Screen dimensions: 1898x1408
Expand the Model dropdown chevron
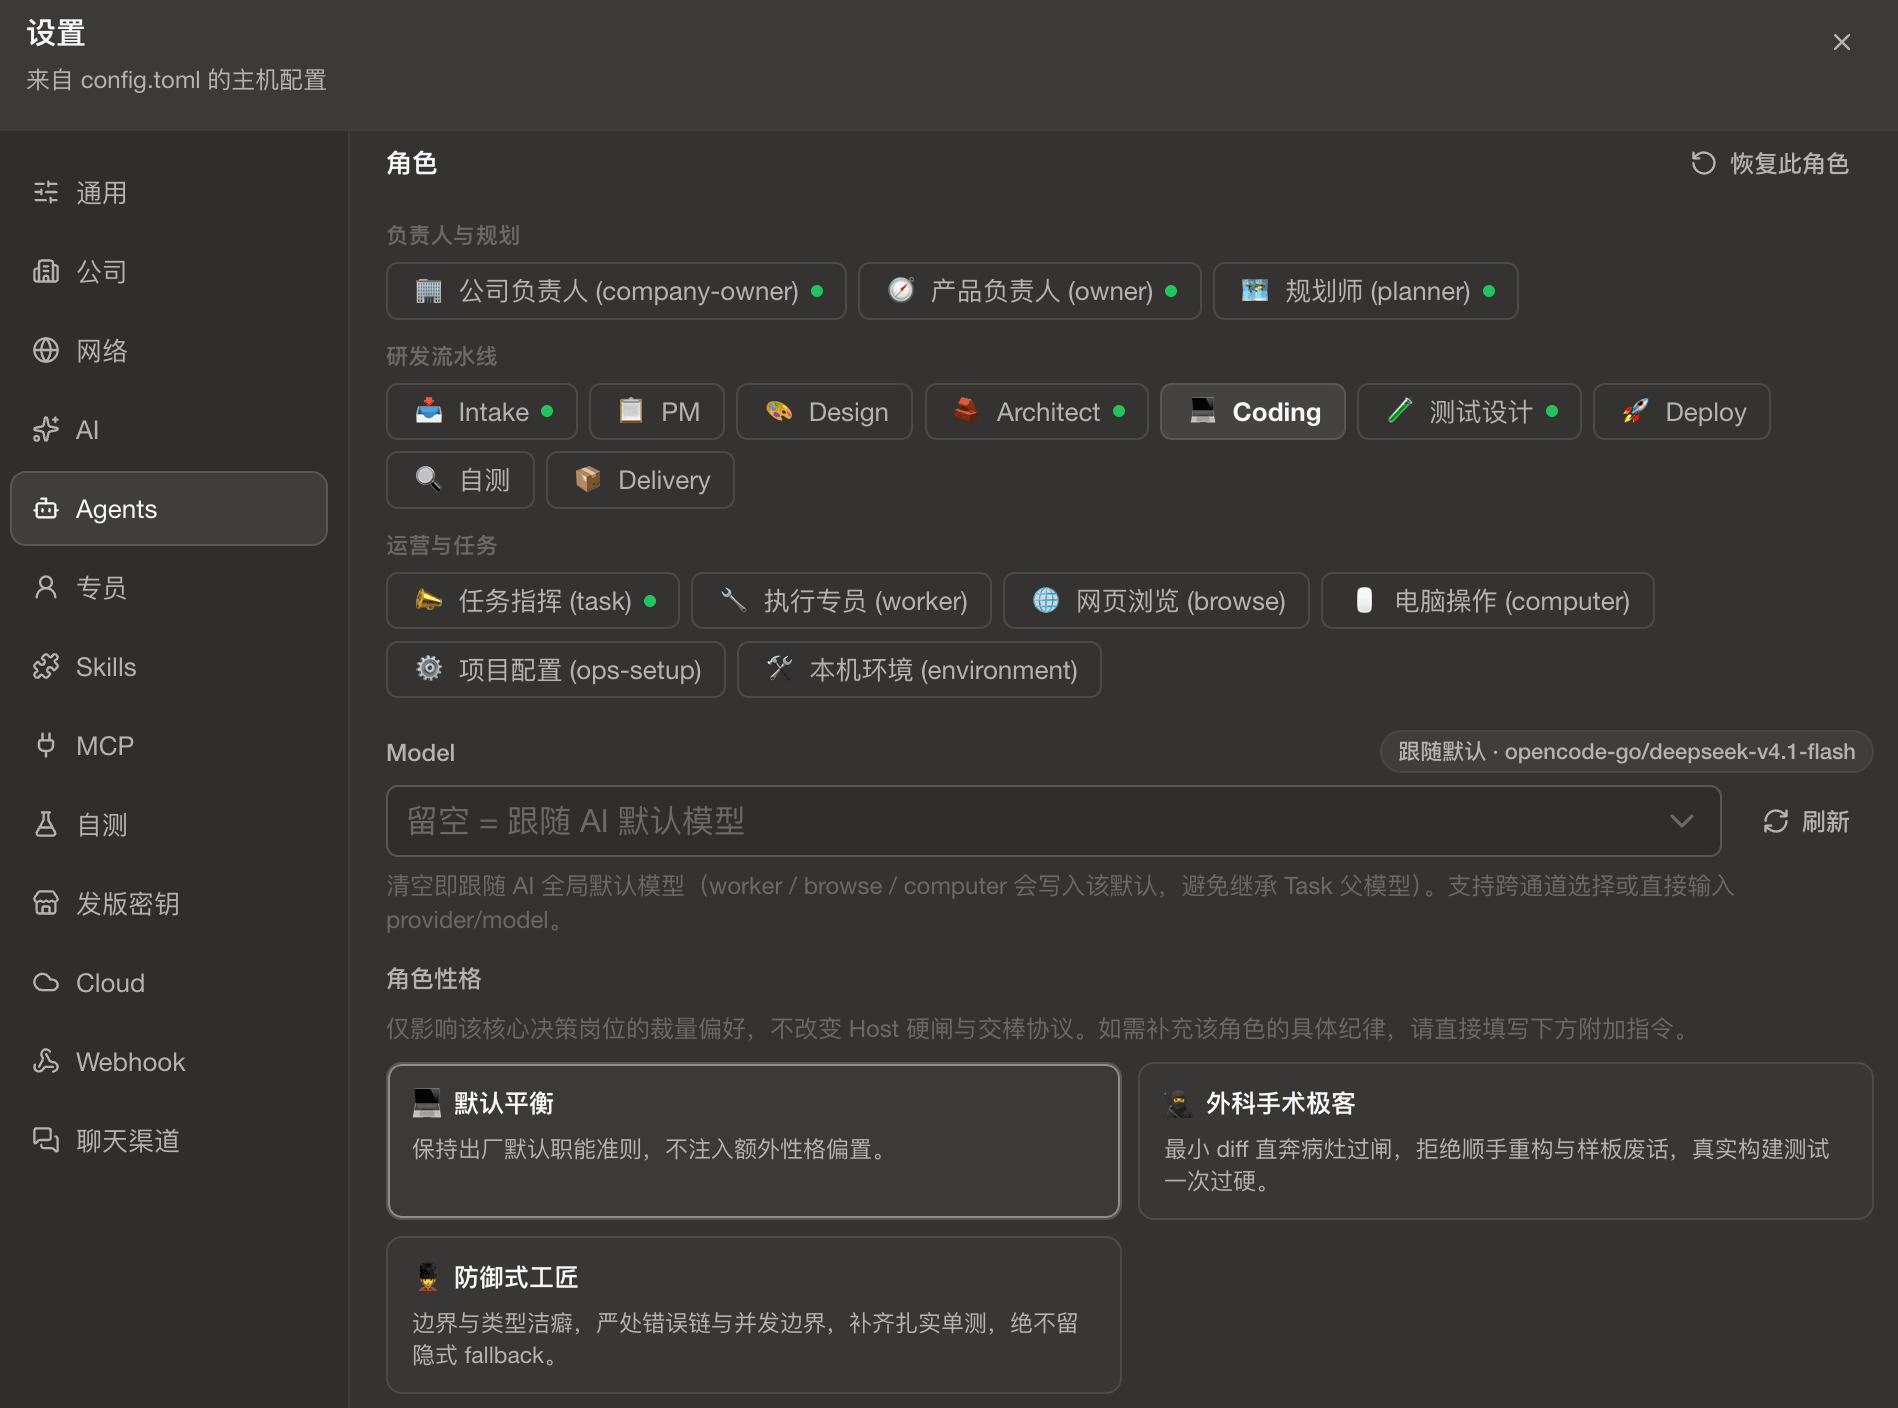pos(1681,821)
